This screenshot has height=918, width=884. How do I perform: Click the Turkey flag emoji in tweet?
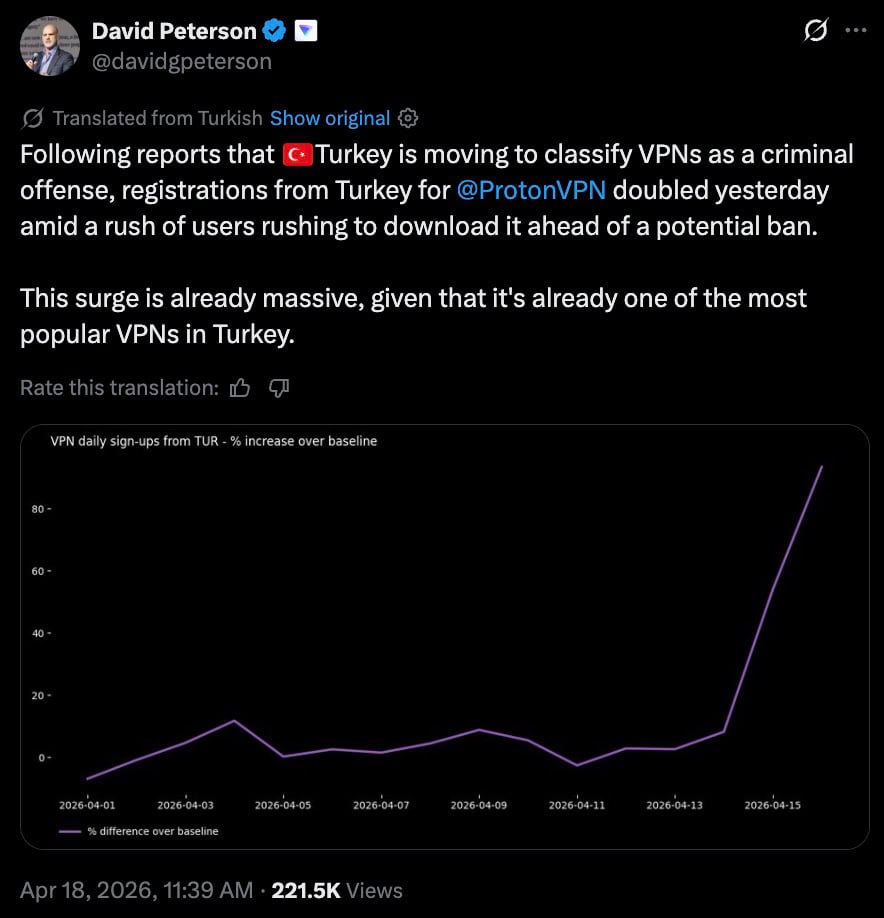click(298, 154)
